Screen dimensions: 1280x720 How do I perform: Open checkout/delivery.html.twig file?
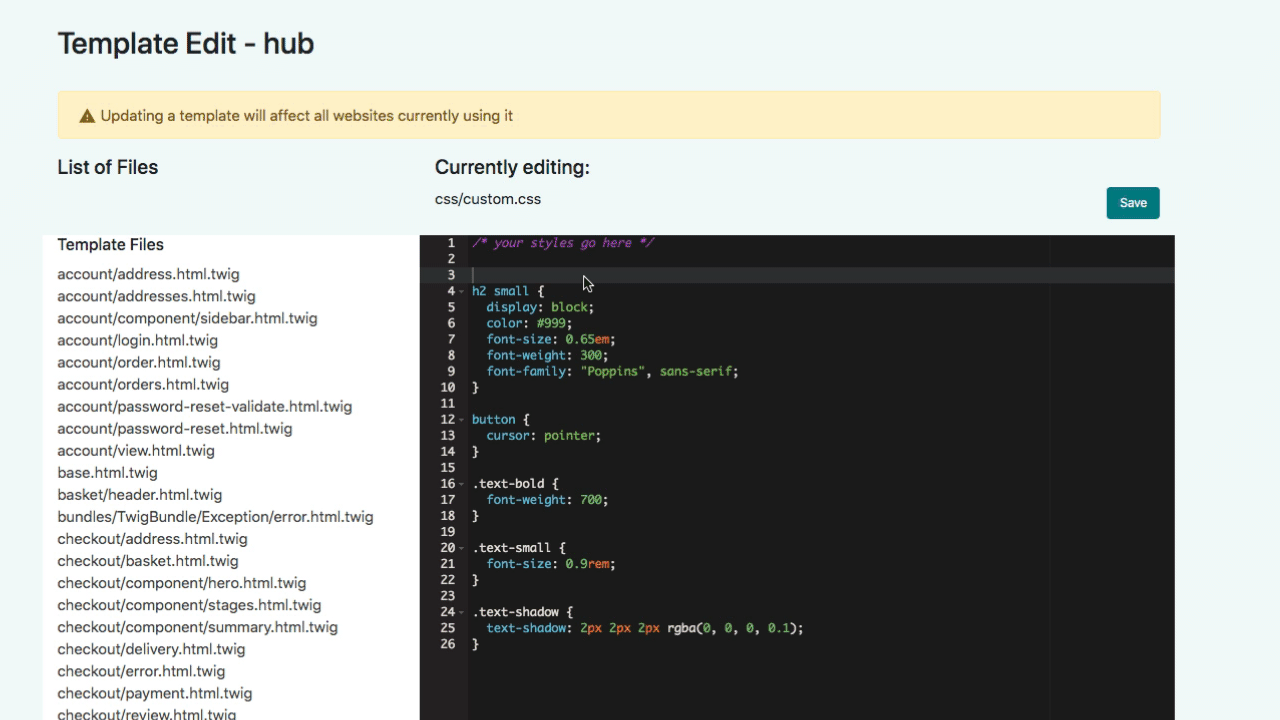[151, 649]
